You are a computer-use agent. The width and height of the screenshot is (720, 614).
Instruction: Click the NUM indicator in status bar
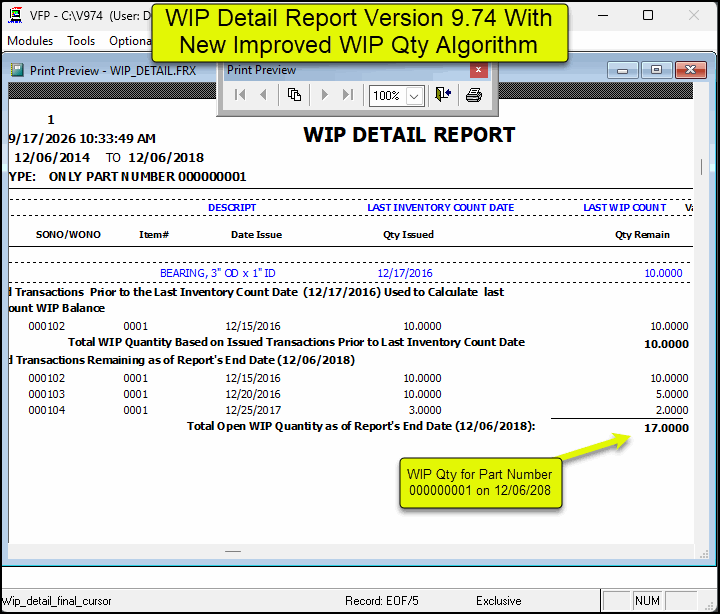click(x=647, y=601)
